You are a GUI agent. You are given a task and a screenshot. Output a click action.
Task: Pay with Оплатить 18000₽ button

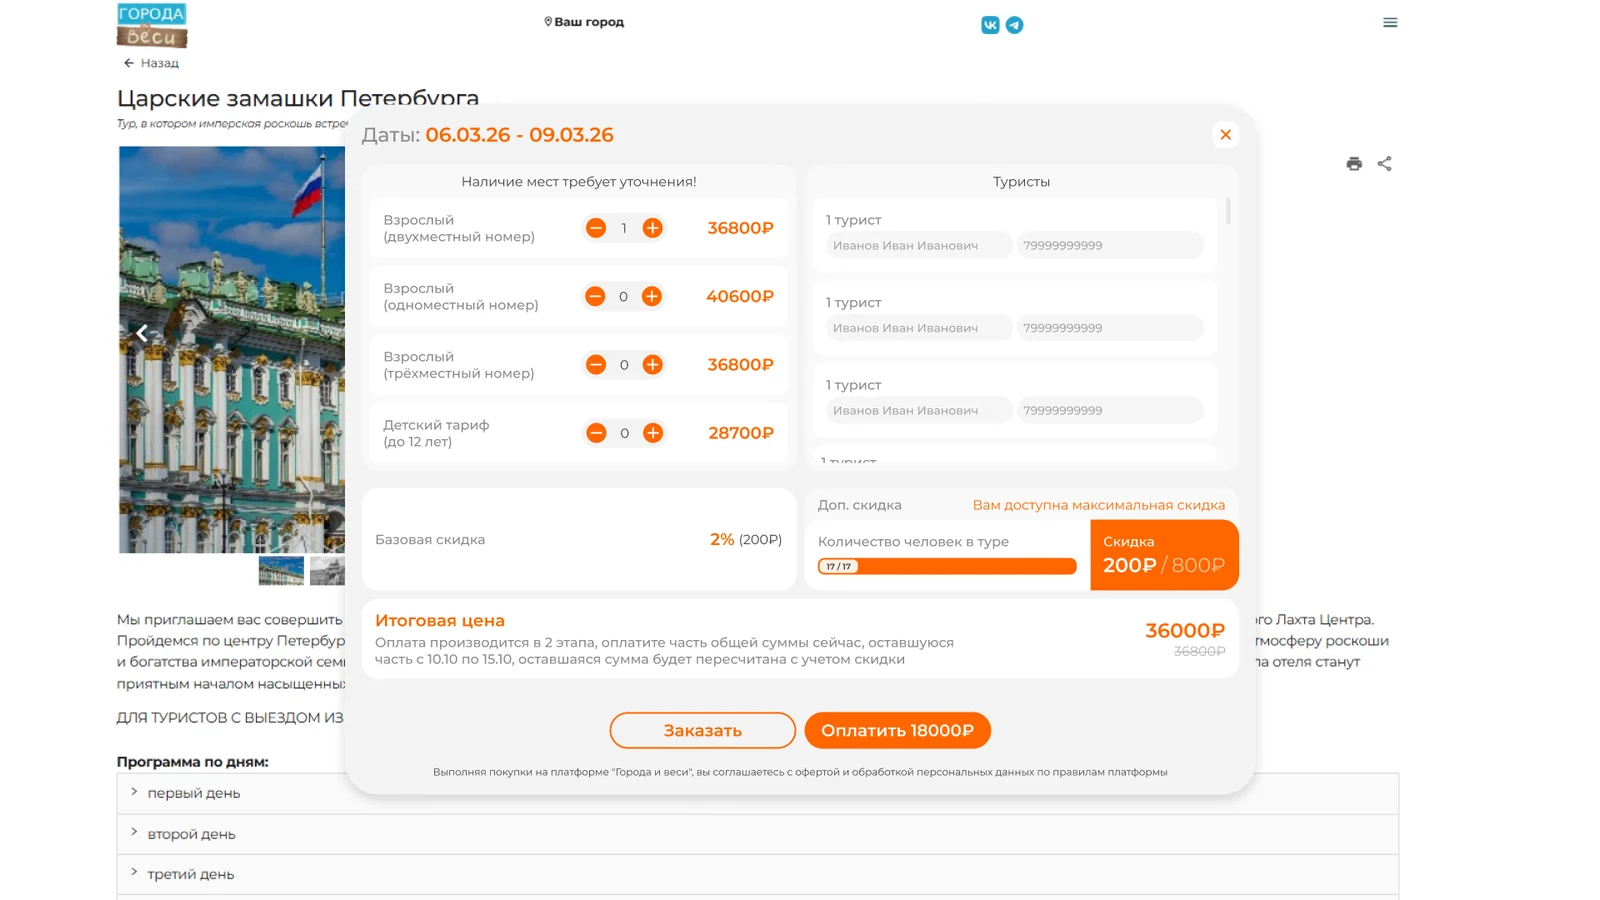(897, 730)
